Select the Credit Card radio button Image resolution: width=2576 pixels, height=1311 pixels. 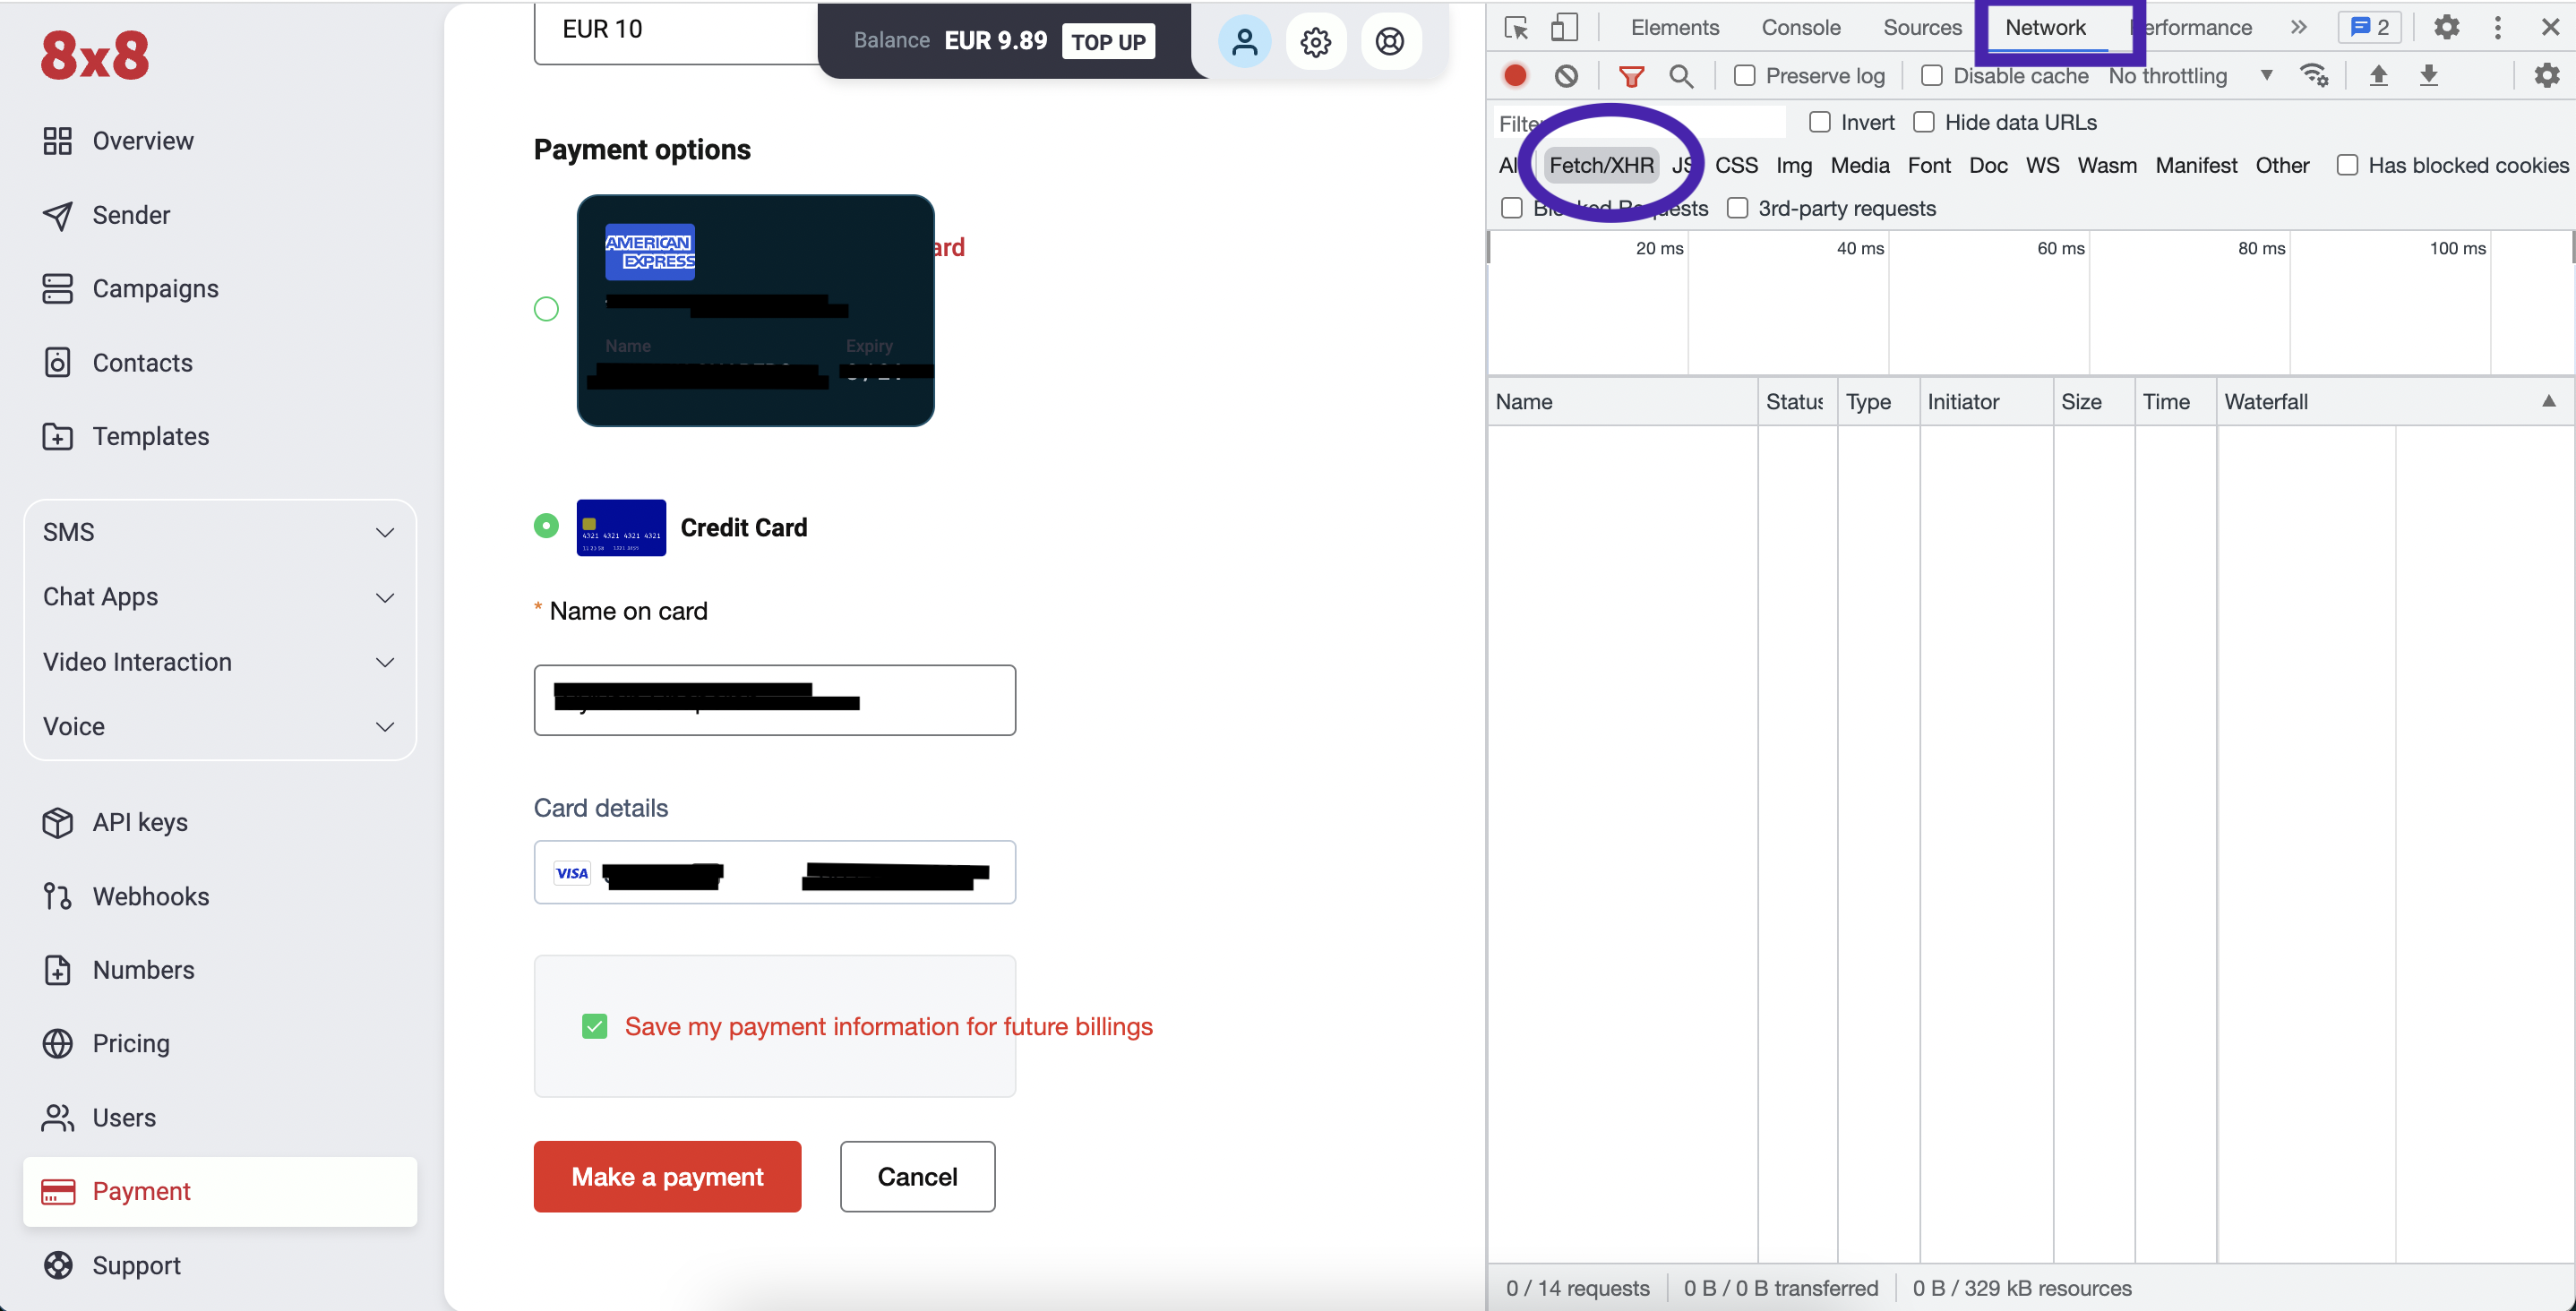[546, 525]
